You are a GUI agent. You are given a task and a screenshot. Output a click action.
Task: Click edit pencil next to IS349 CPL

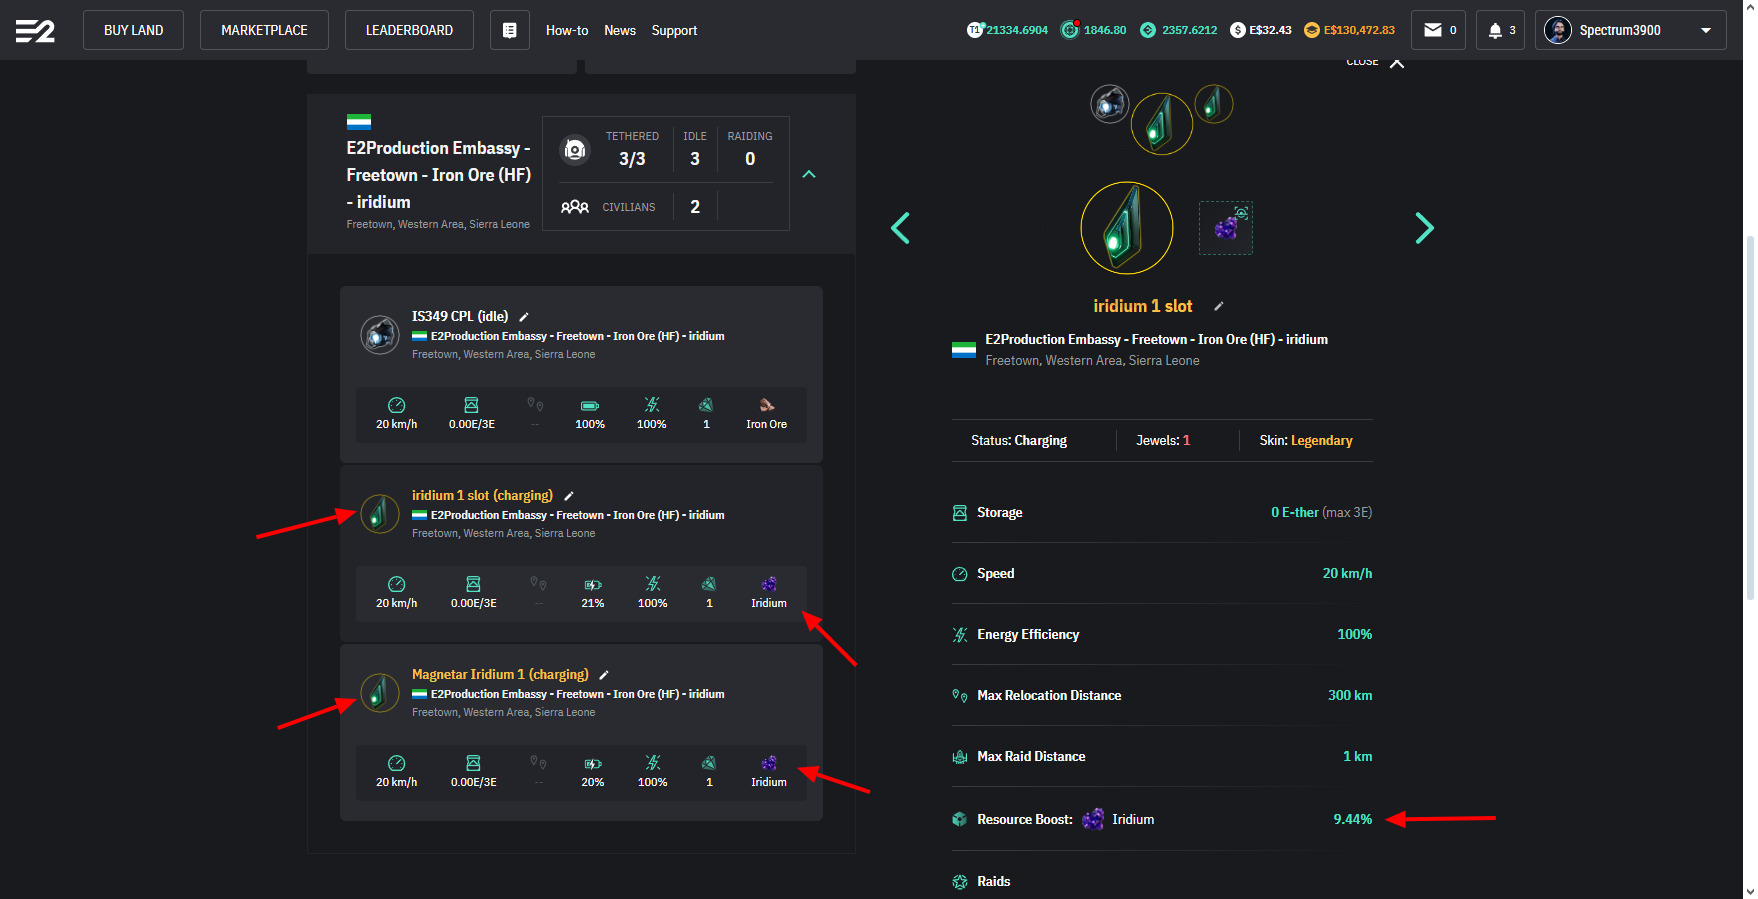tap(524, 317)
